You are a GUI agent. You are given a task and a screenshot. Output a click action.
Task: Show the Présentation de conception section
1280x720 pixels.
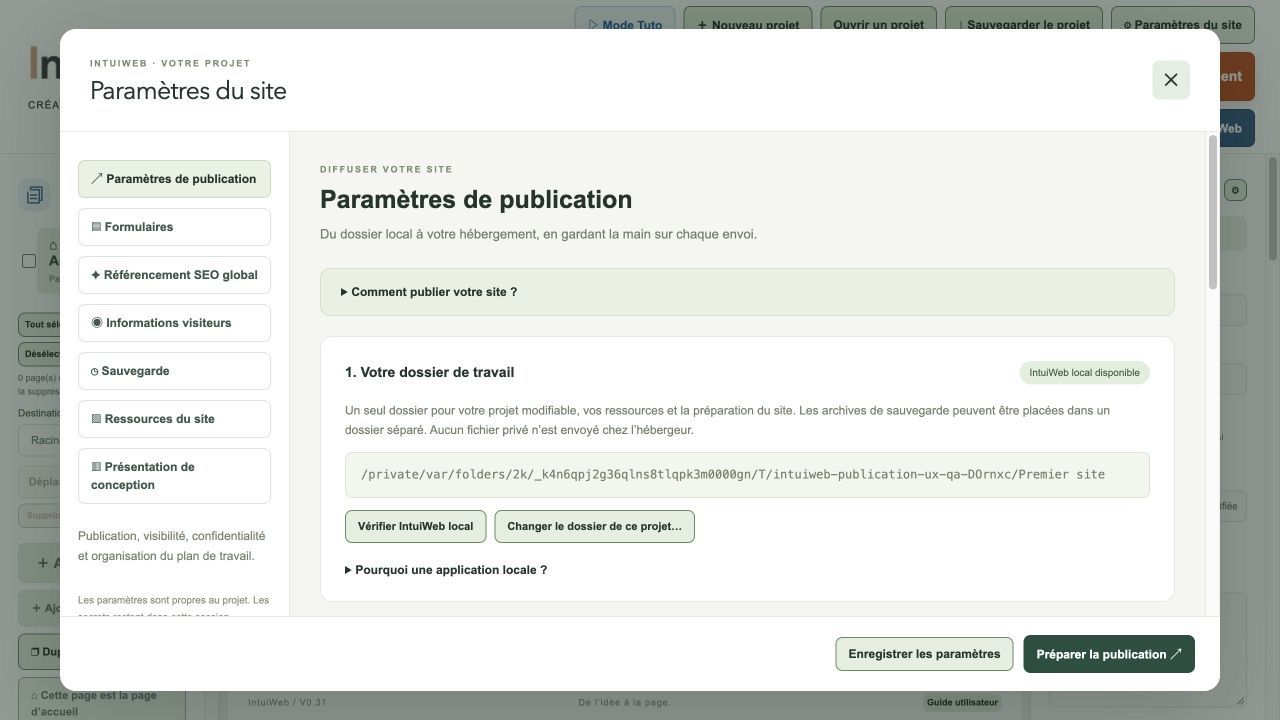pos(174,476)
